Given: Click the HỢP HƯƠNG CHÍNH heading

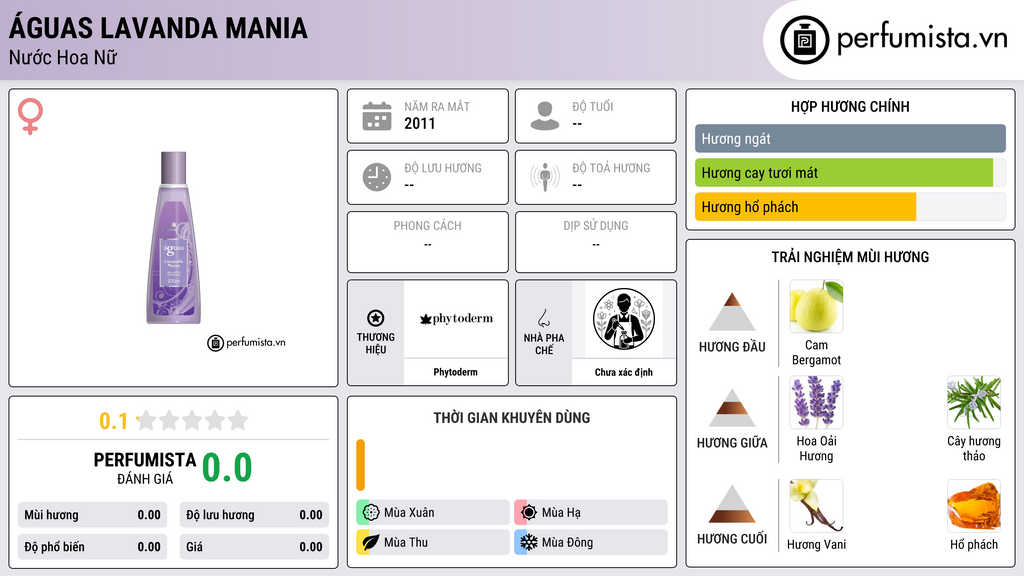Looking at the screenshot, I should [x=850, y=106].
